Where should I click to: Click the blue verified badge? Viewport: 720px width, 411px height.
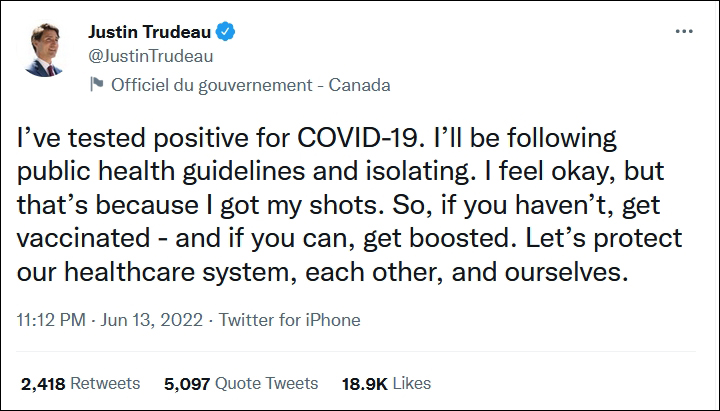pyautogui.click(x=229, y=31)
